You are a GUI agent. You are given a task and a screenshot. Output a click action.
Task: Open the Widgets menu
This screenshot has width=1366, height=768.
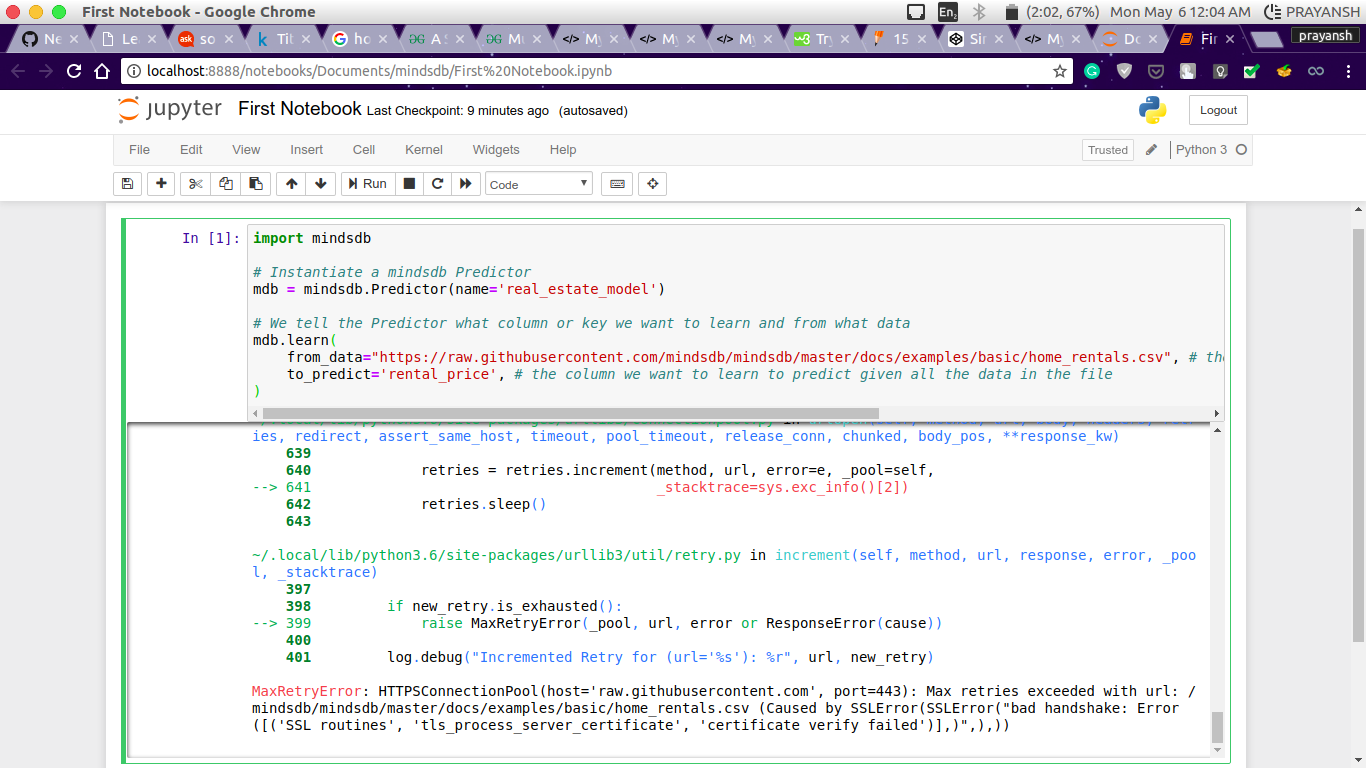tap(496, 150)
